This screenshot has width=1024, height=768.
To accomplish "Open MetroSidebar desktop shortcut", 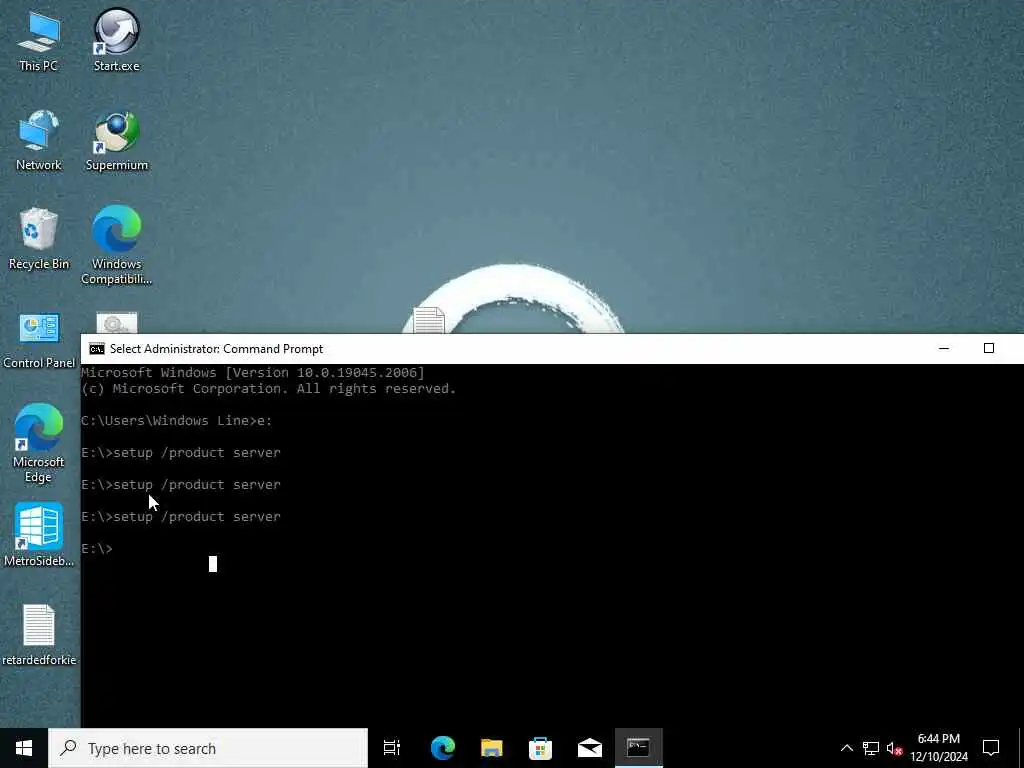I will click(39, 534).
